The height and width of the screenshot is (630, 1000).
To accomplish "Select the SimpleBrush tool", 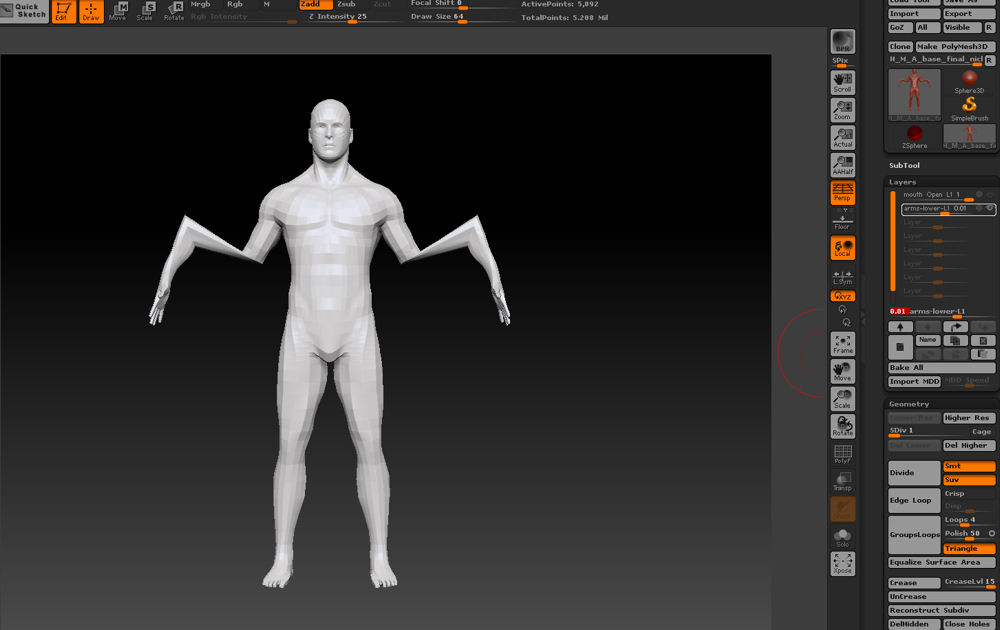I will 969,108.
